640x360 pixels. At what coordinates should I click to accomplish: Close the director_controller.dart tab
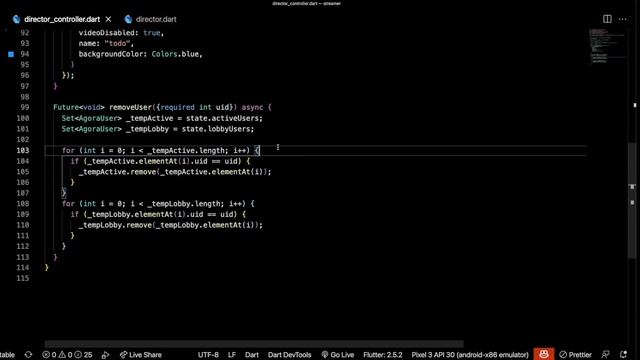[108, 19]
